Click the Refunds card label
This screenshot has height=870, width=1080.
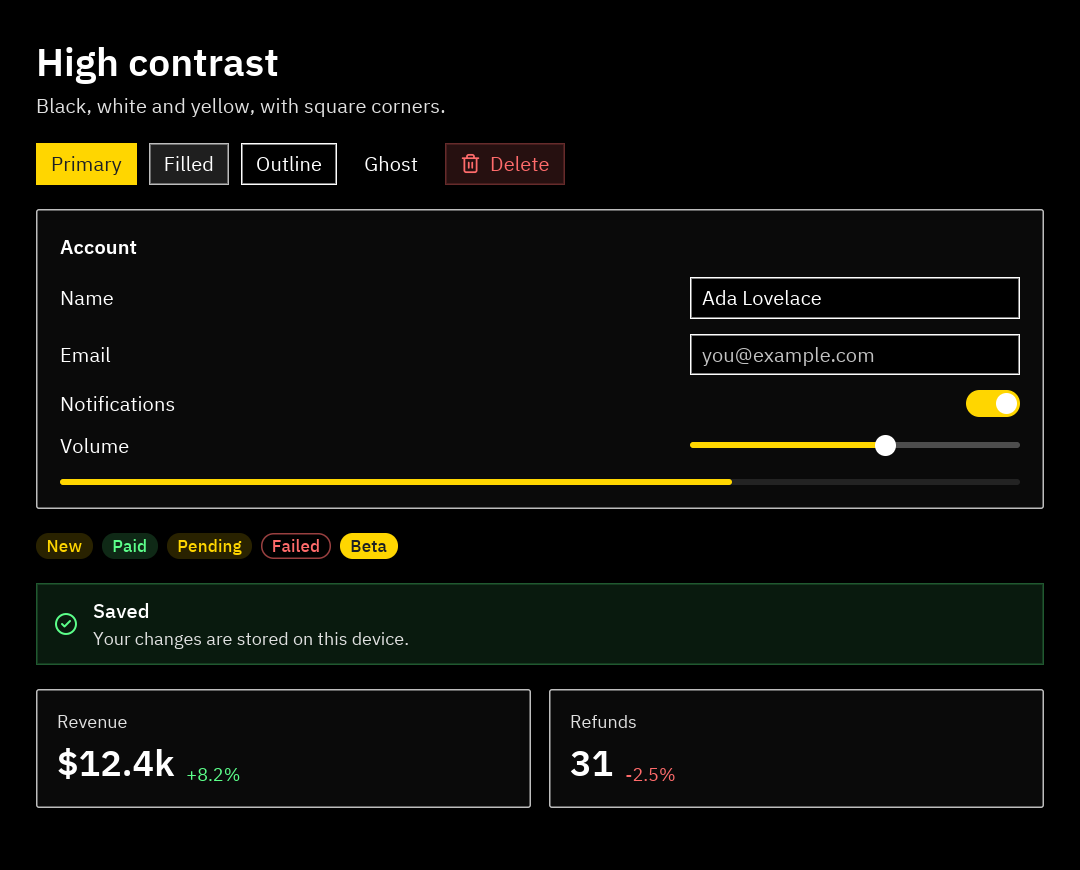[603, 722]
